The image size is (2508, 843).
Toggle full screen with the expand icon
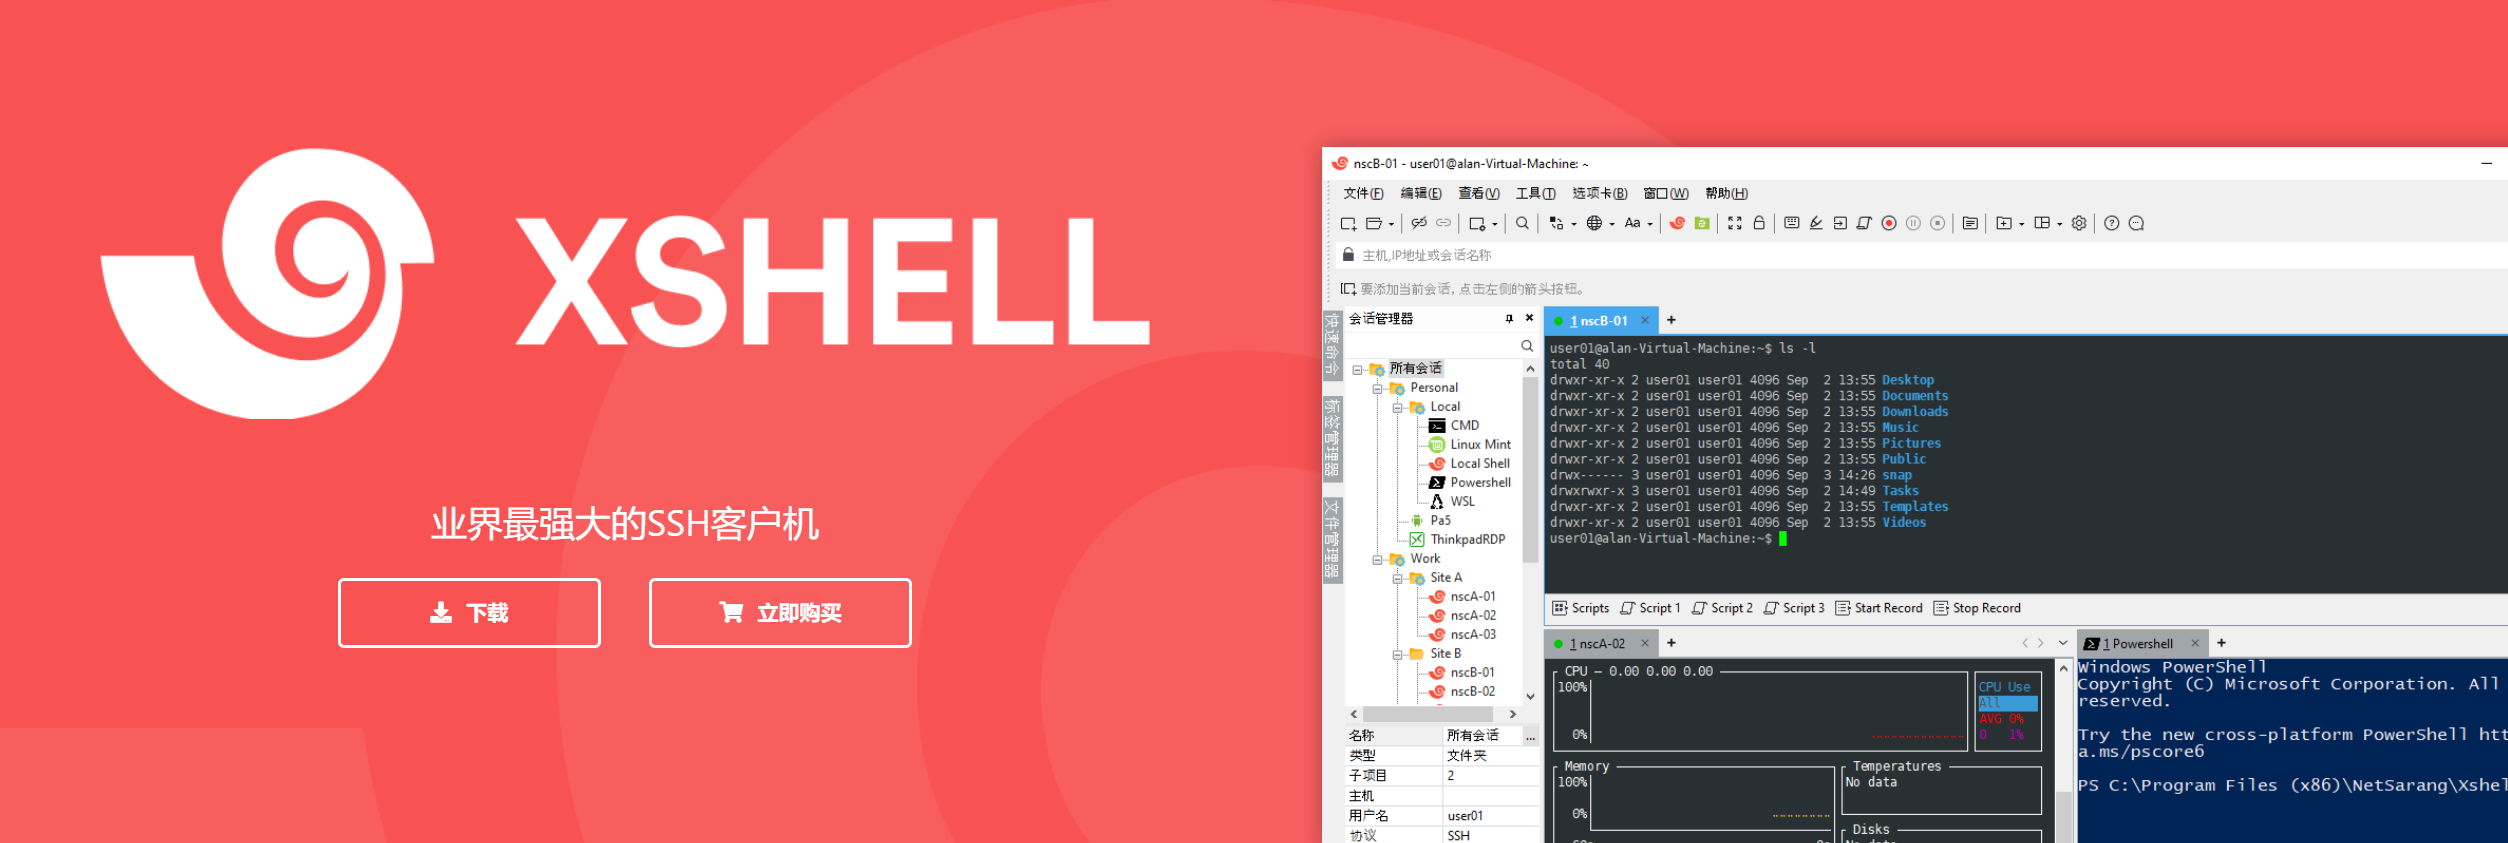point(1735,224)
